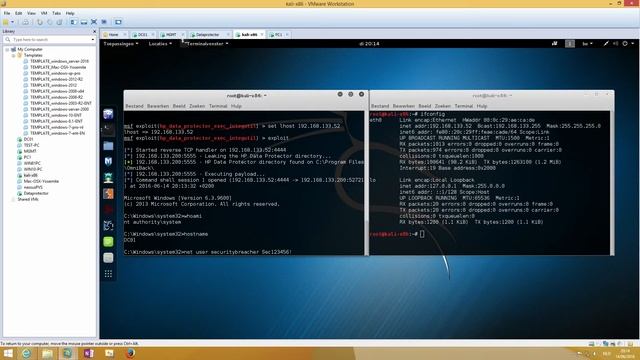The image size is (640, 360).
Task: Collapse the Templates folder node
Action: coord(13,56)
